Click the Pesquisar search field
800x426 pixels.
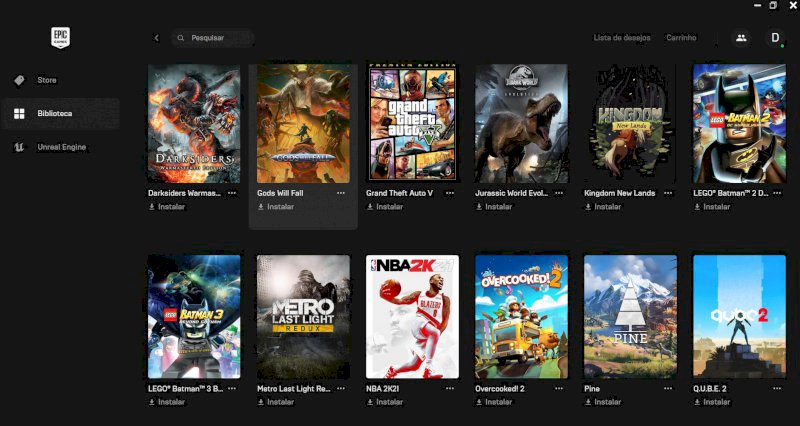pyautogui.click(x=213, y=38)
